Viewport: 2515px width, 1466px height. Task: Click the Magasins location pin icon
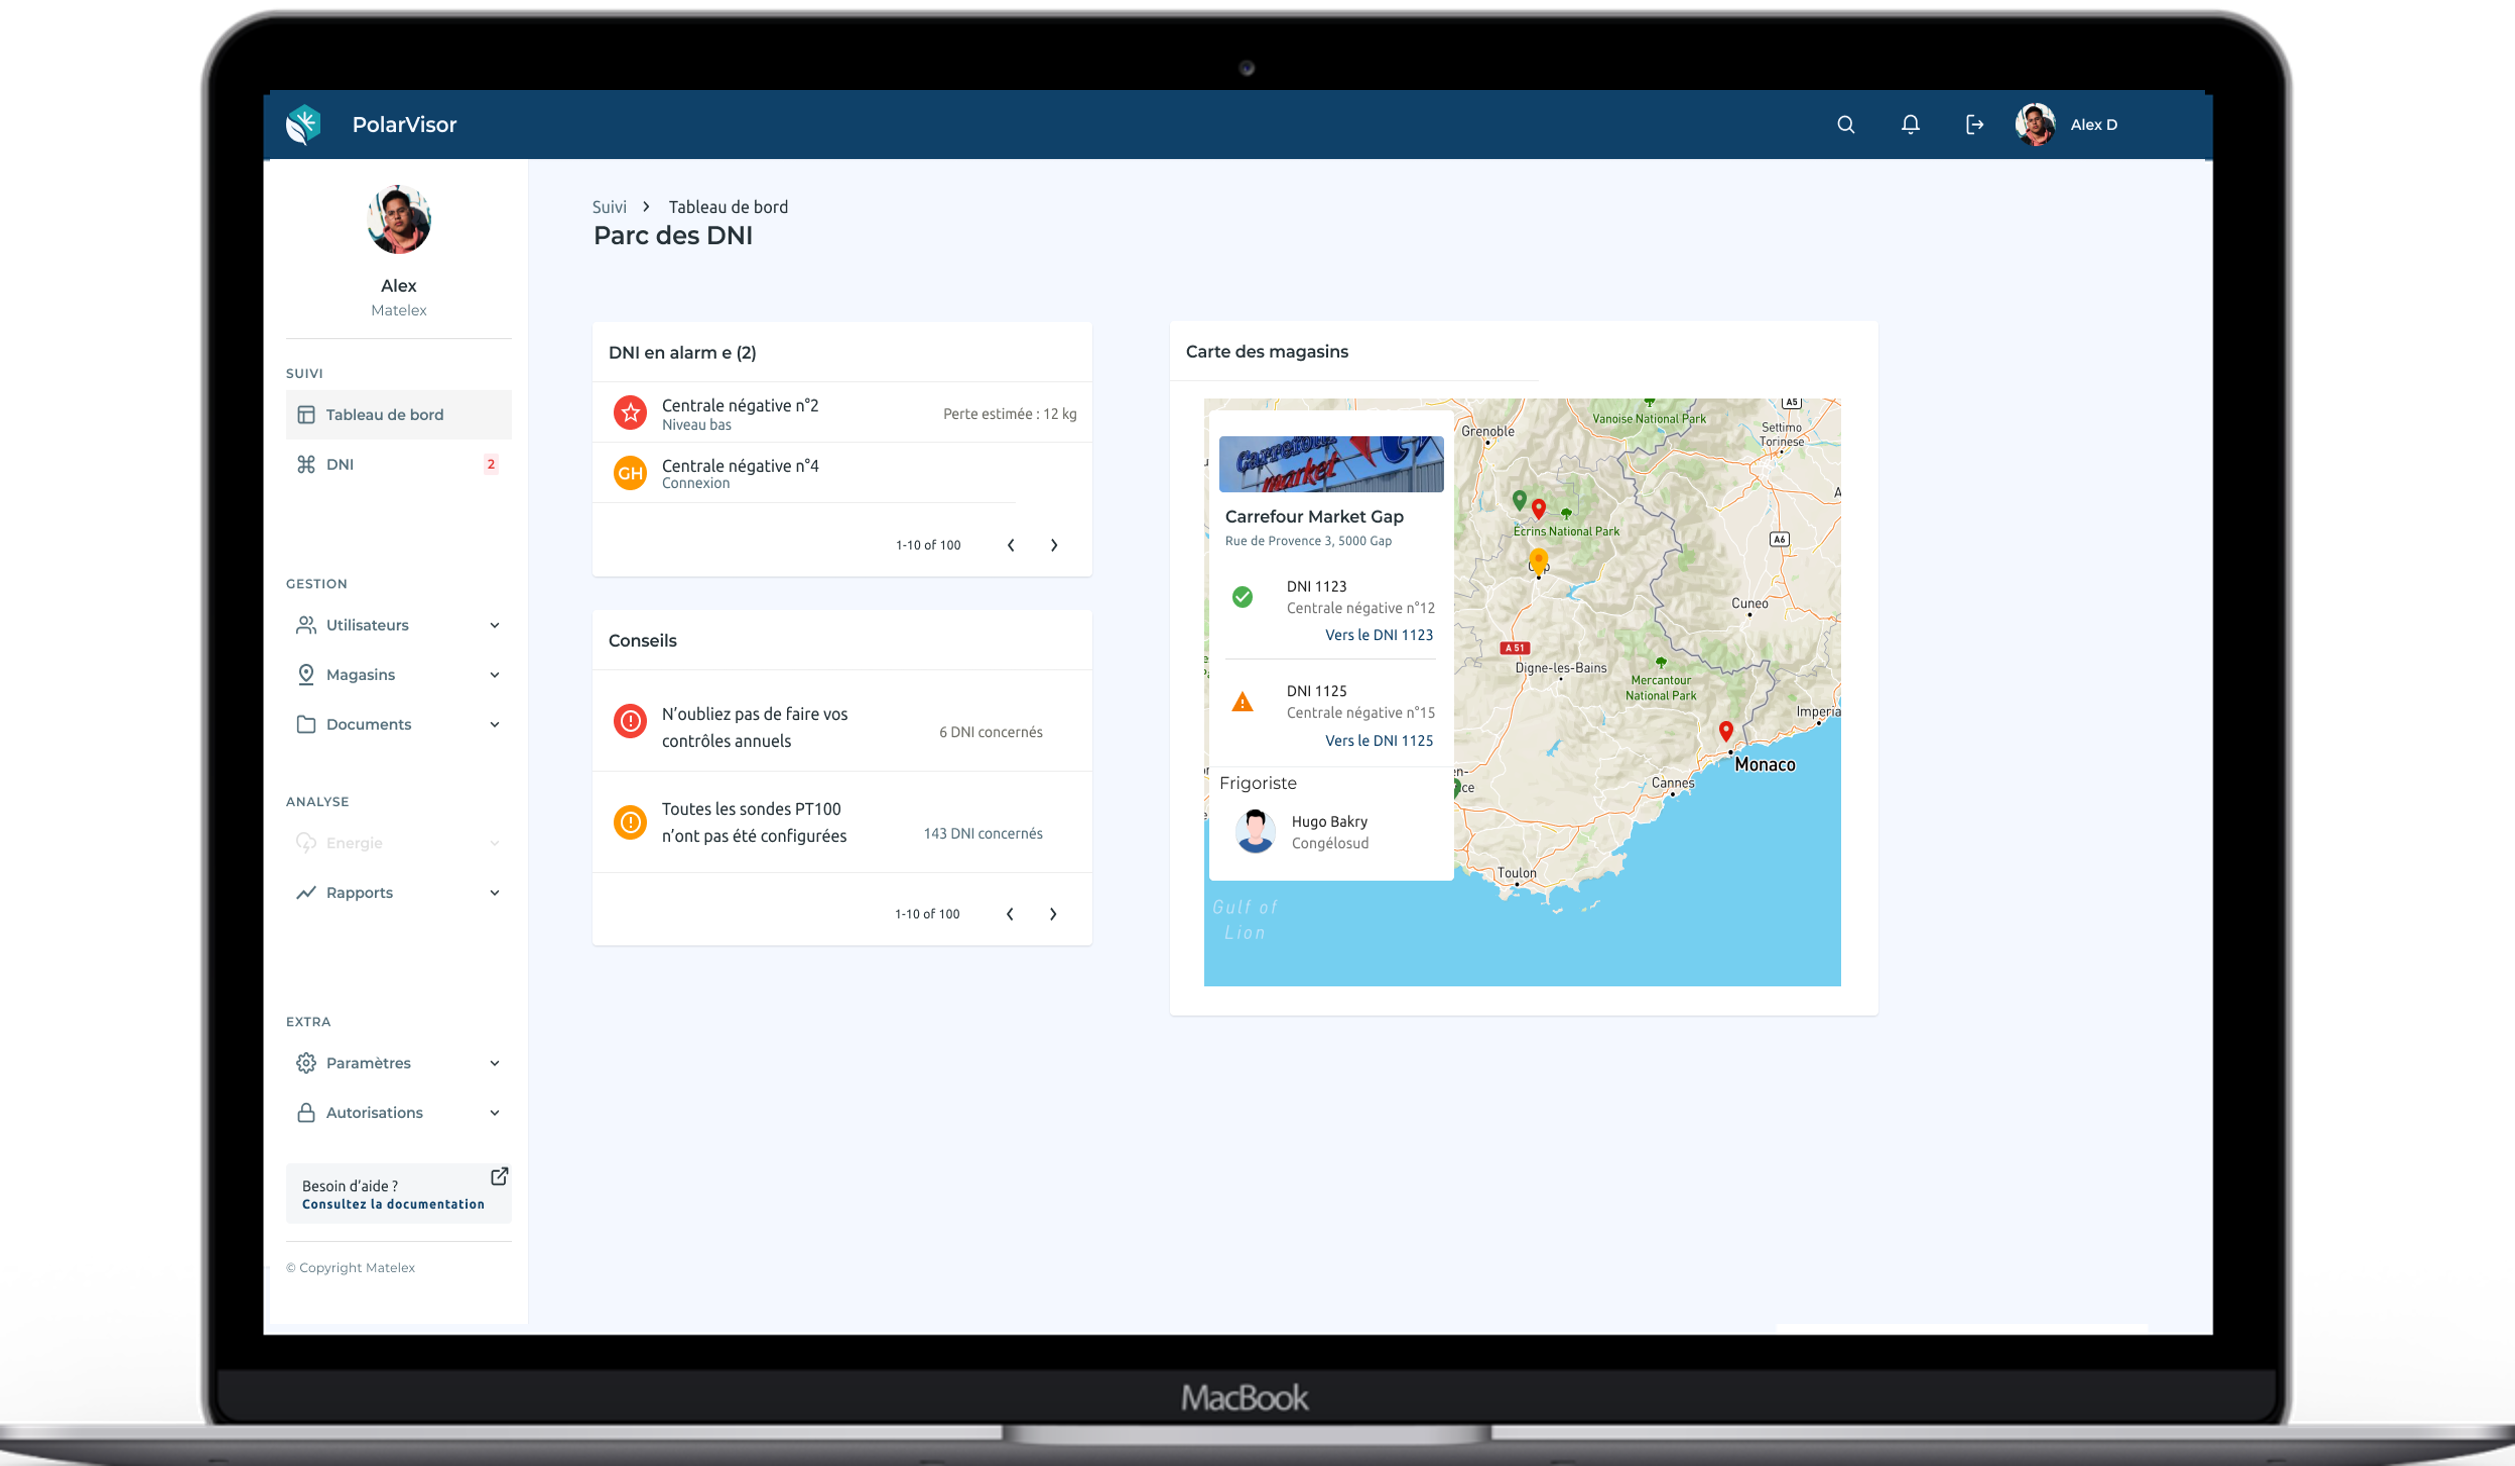(306, 674)
